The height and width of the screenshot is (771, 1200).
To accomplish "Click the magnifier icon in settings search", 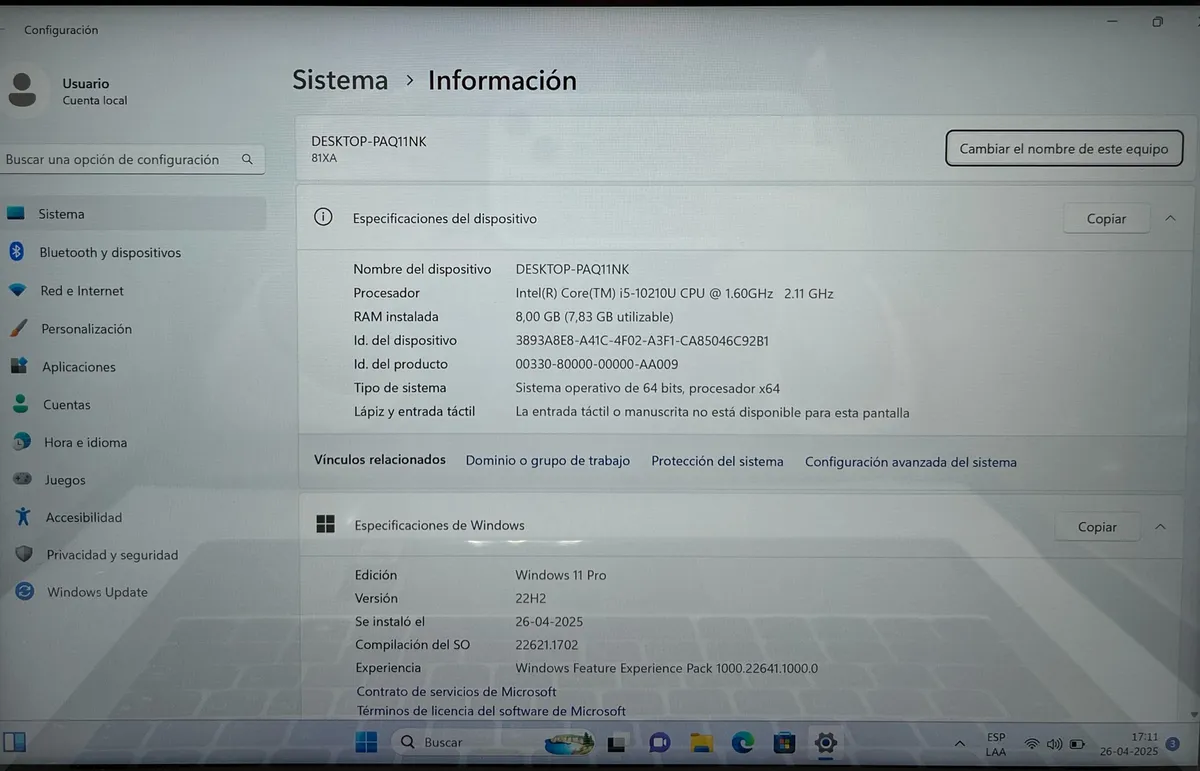I will pos(247,159).
